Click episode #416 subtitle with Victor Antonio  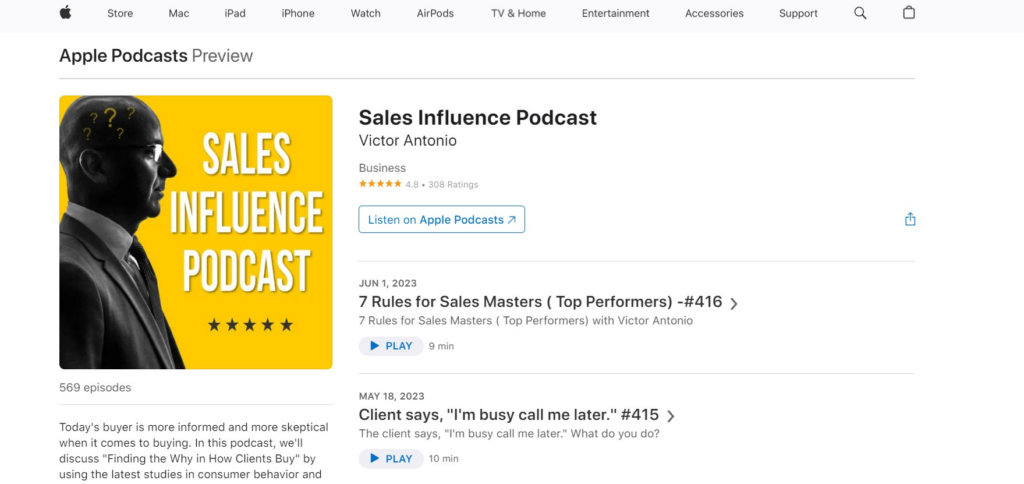click(x=526, y=321)
